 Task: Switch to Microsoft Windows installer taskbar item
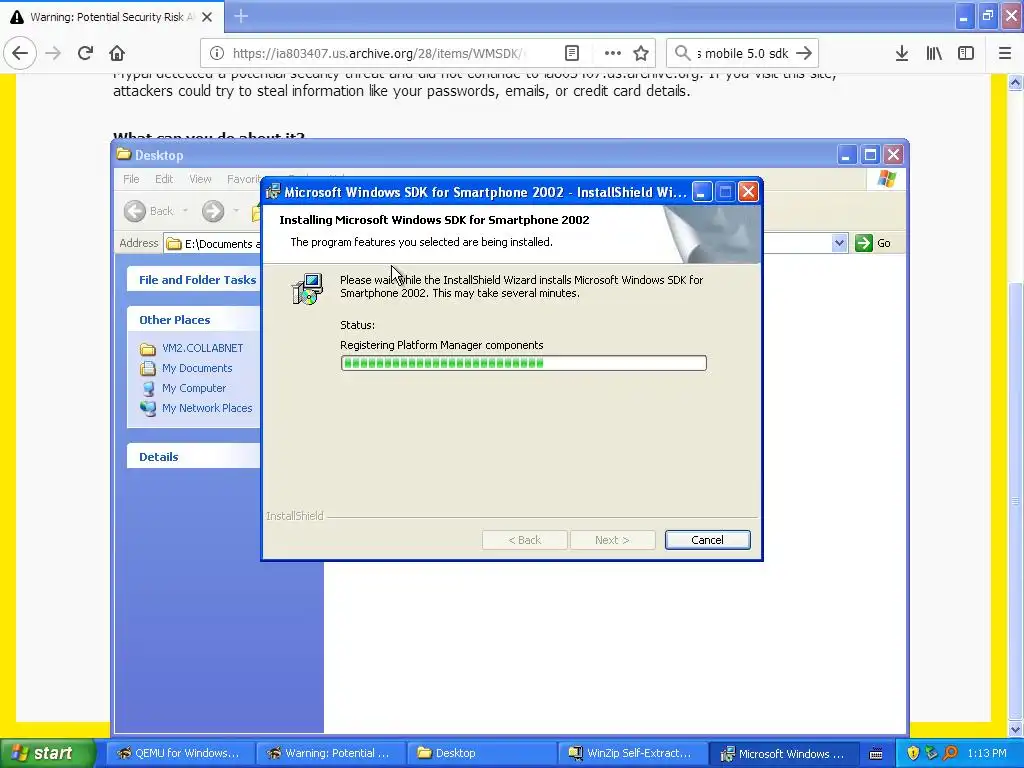click(x=784, y=753)
